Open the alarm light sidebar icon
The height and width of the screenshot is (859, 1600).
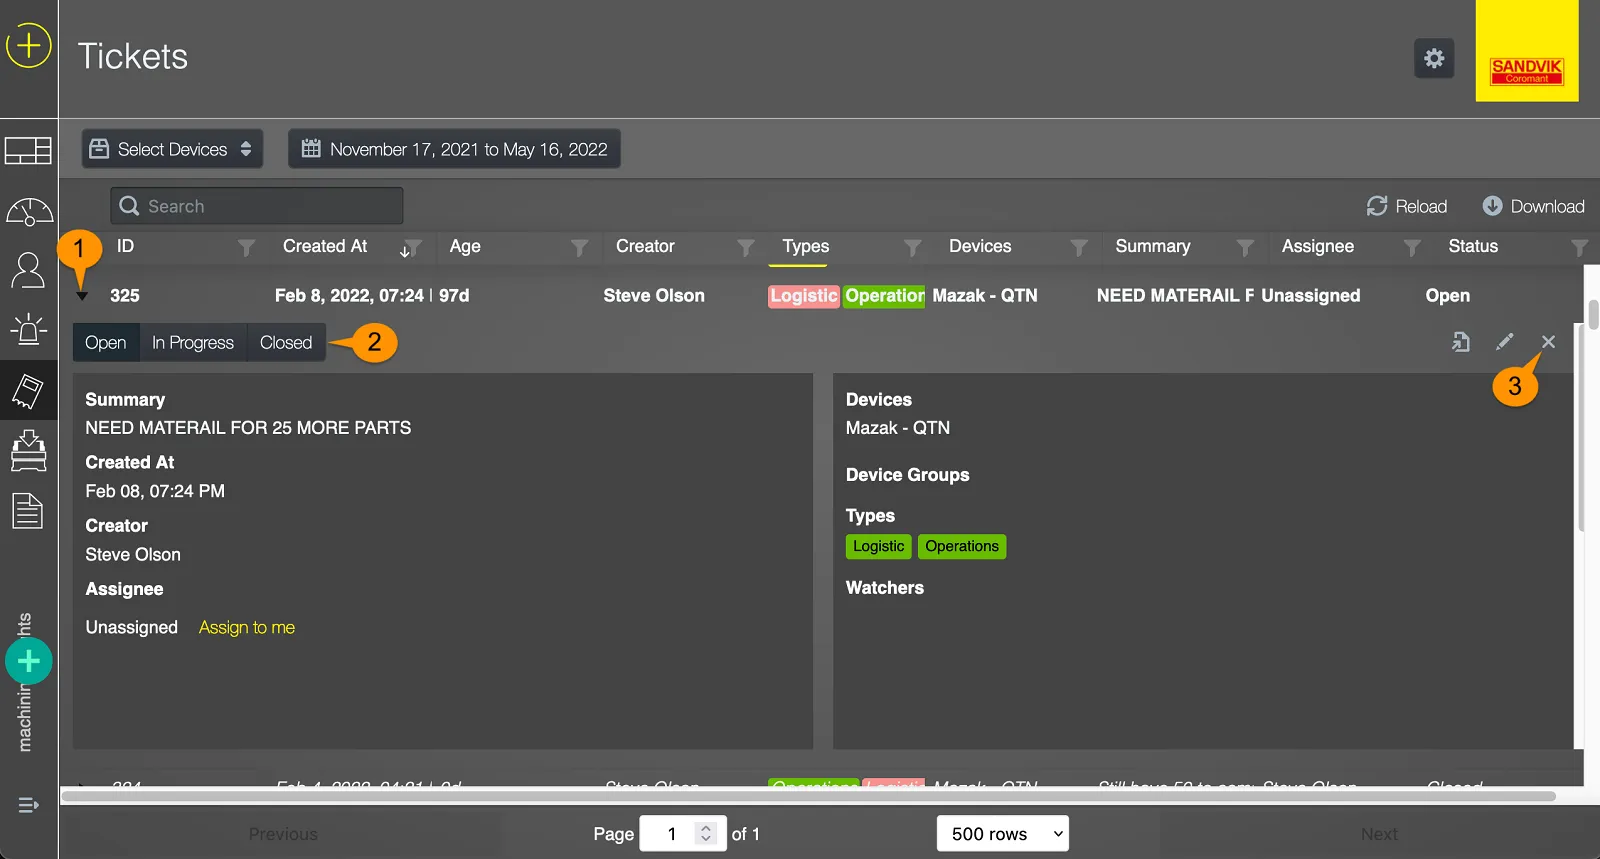coord(28,329)
